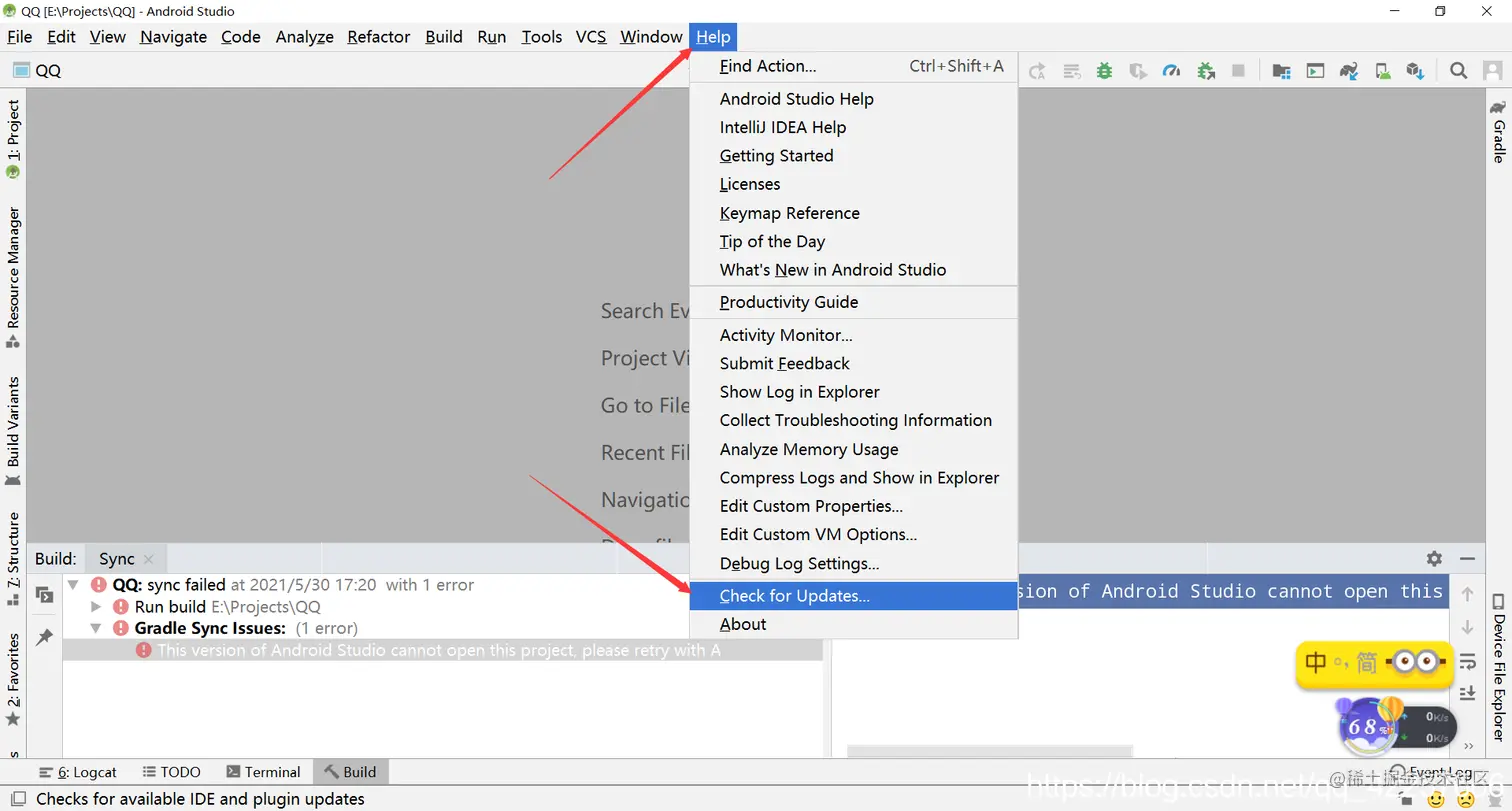Click horizontal scrollbar in build output

990,751
